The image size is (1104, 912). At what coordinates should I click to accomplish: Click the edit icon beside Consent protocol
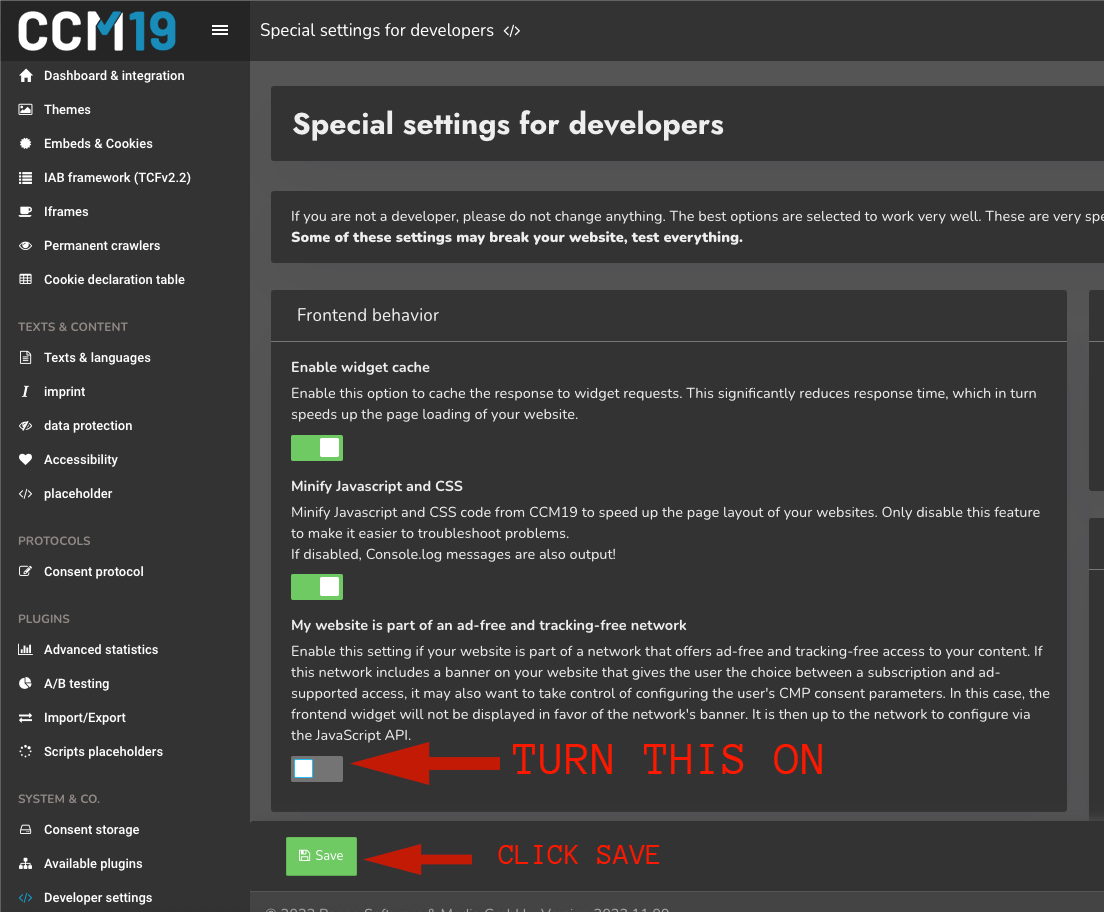[25, 571]
